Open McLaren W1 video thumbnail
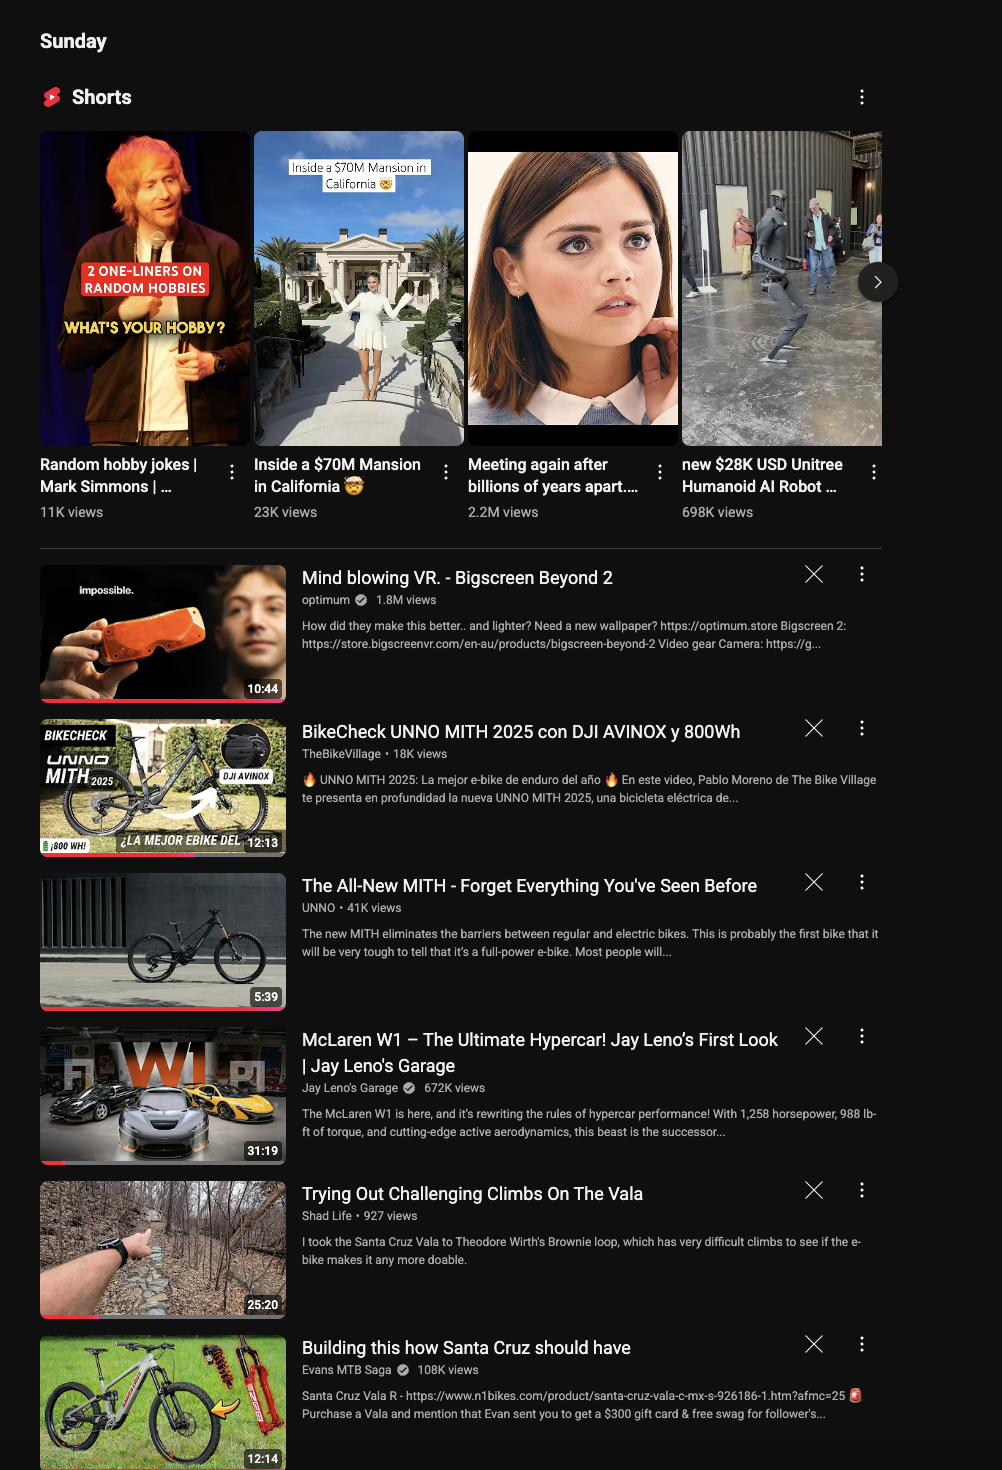1002x1470 pixels. click(x=163, y=1096)
